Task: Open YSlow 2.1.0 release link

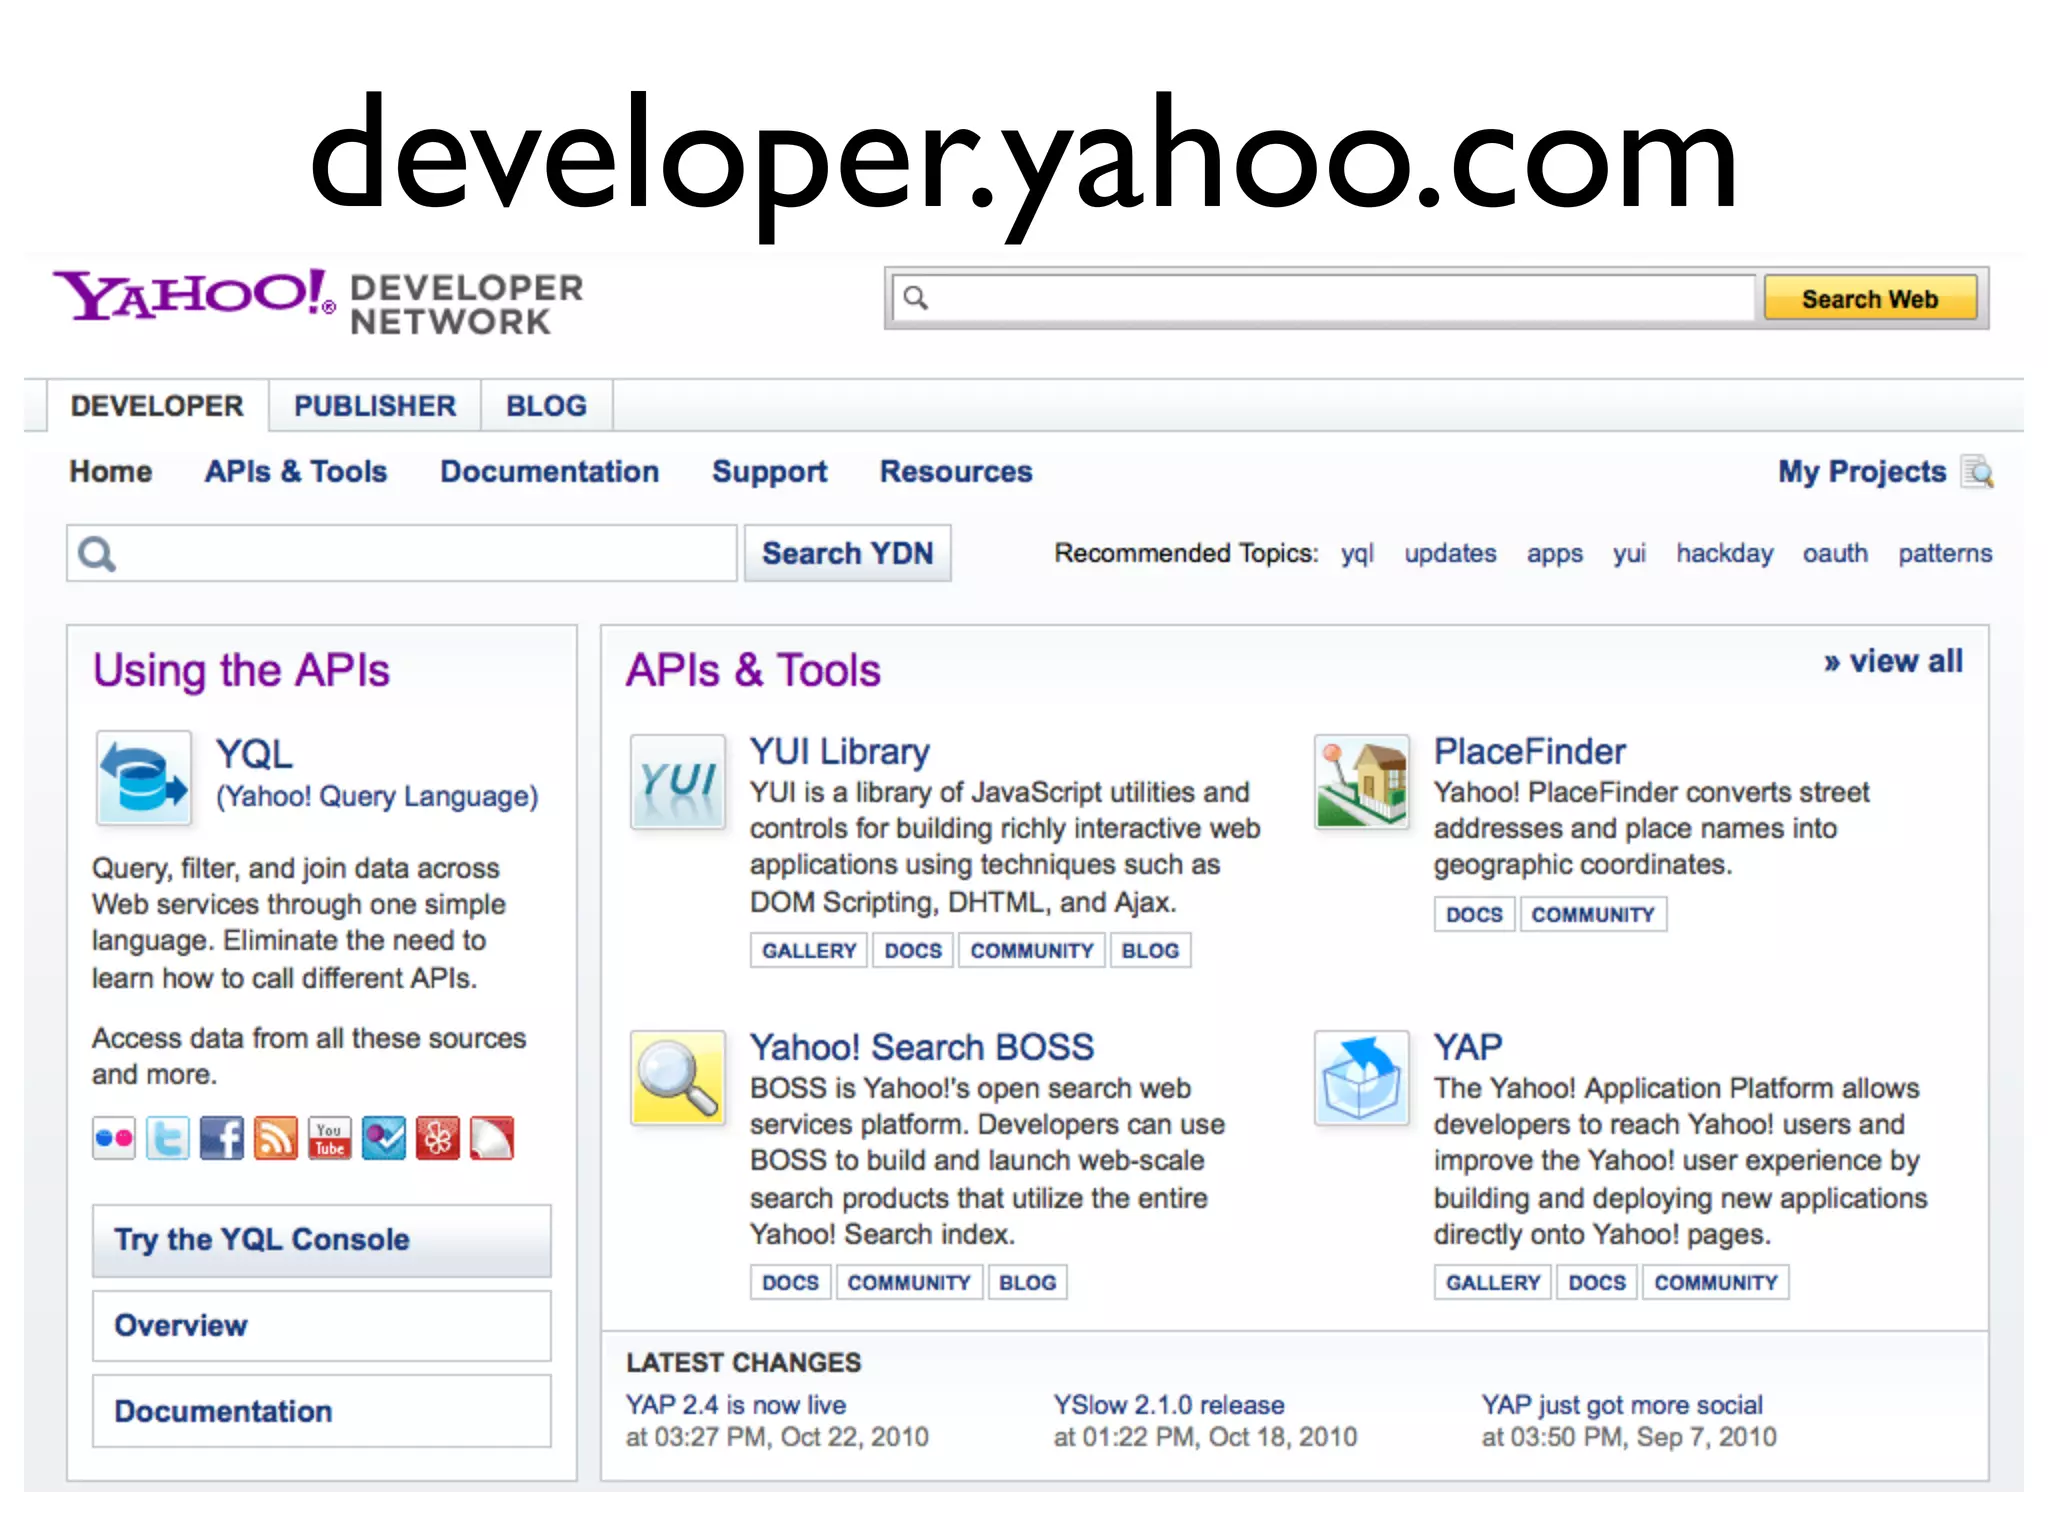Action: (x=1168, y=1405)
